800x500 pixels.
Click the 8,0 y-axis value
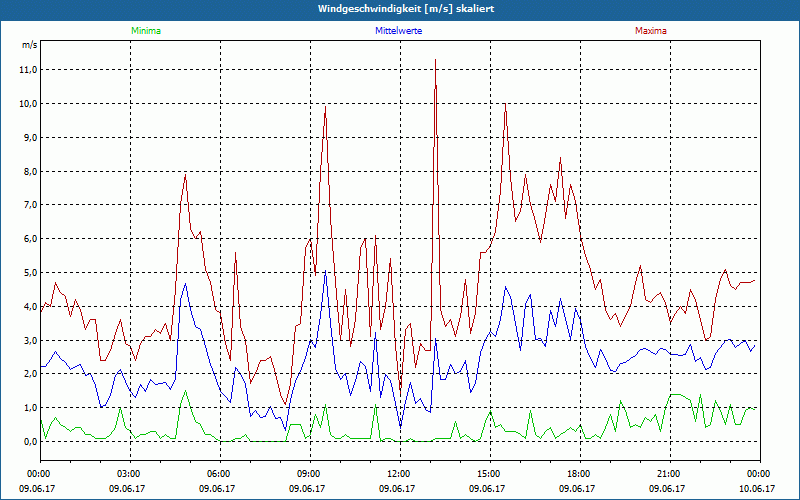point(31,171)
